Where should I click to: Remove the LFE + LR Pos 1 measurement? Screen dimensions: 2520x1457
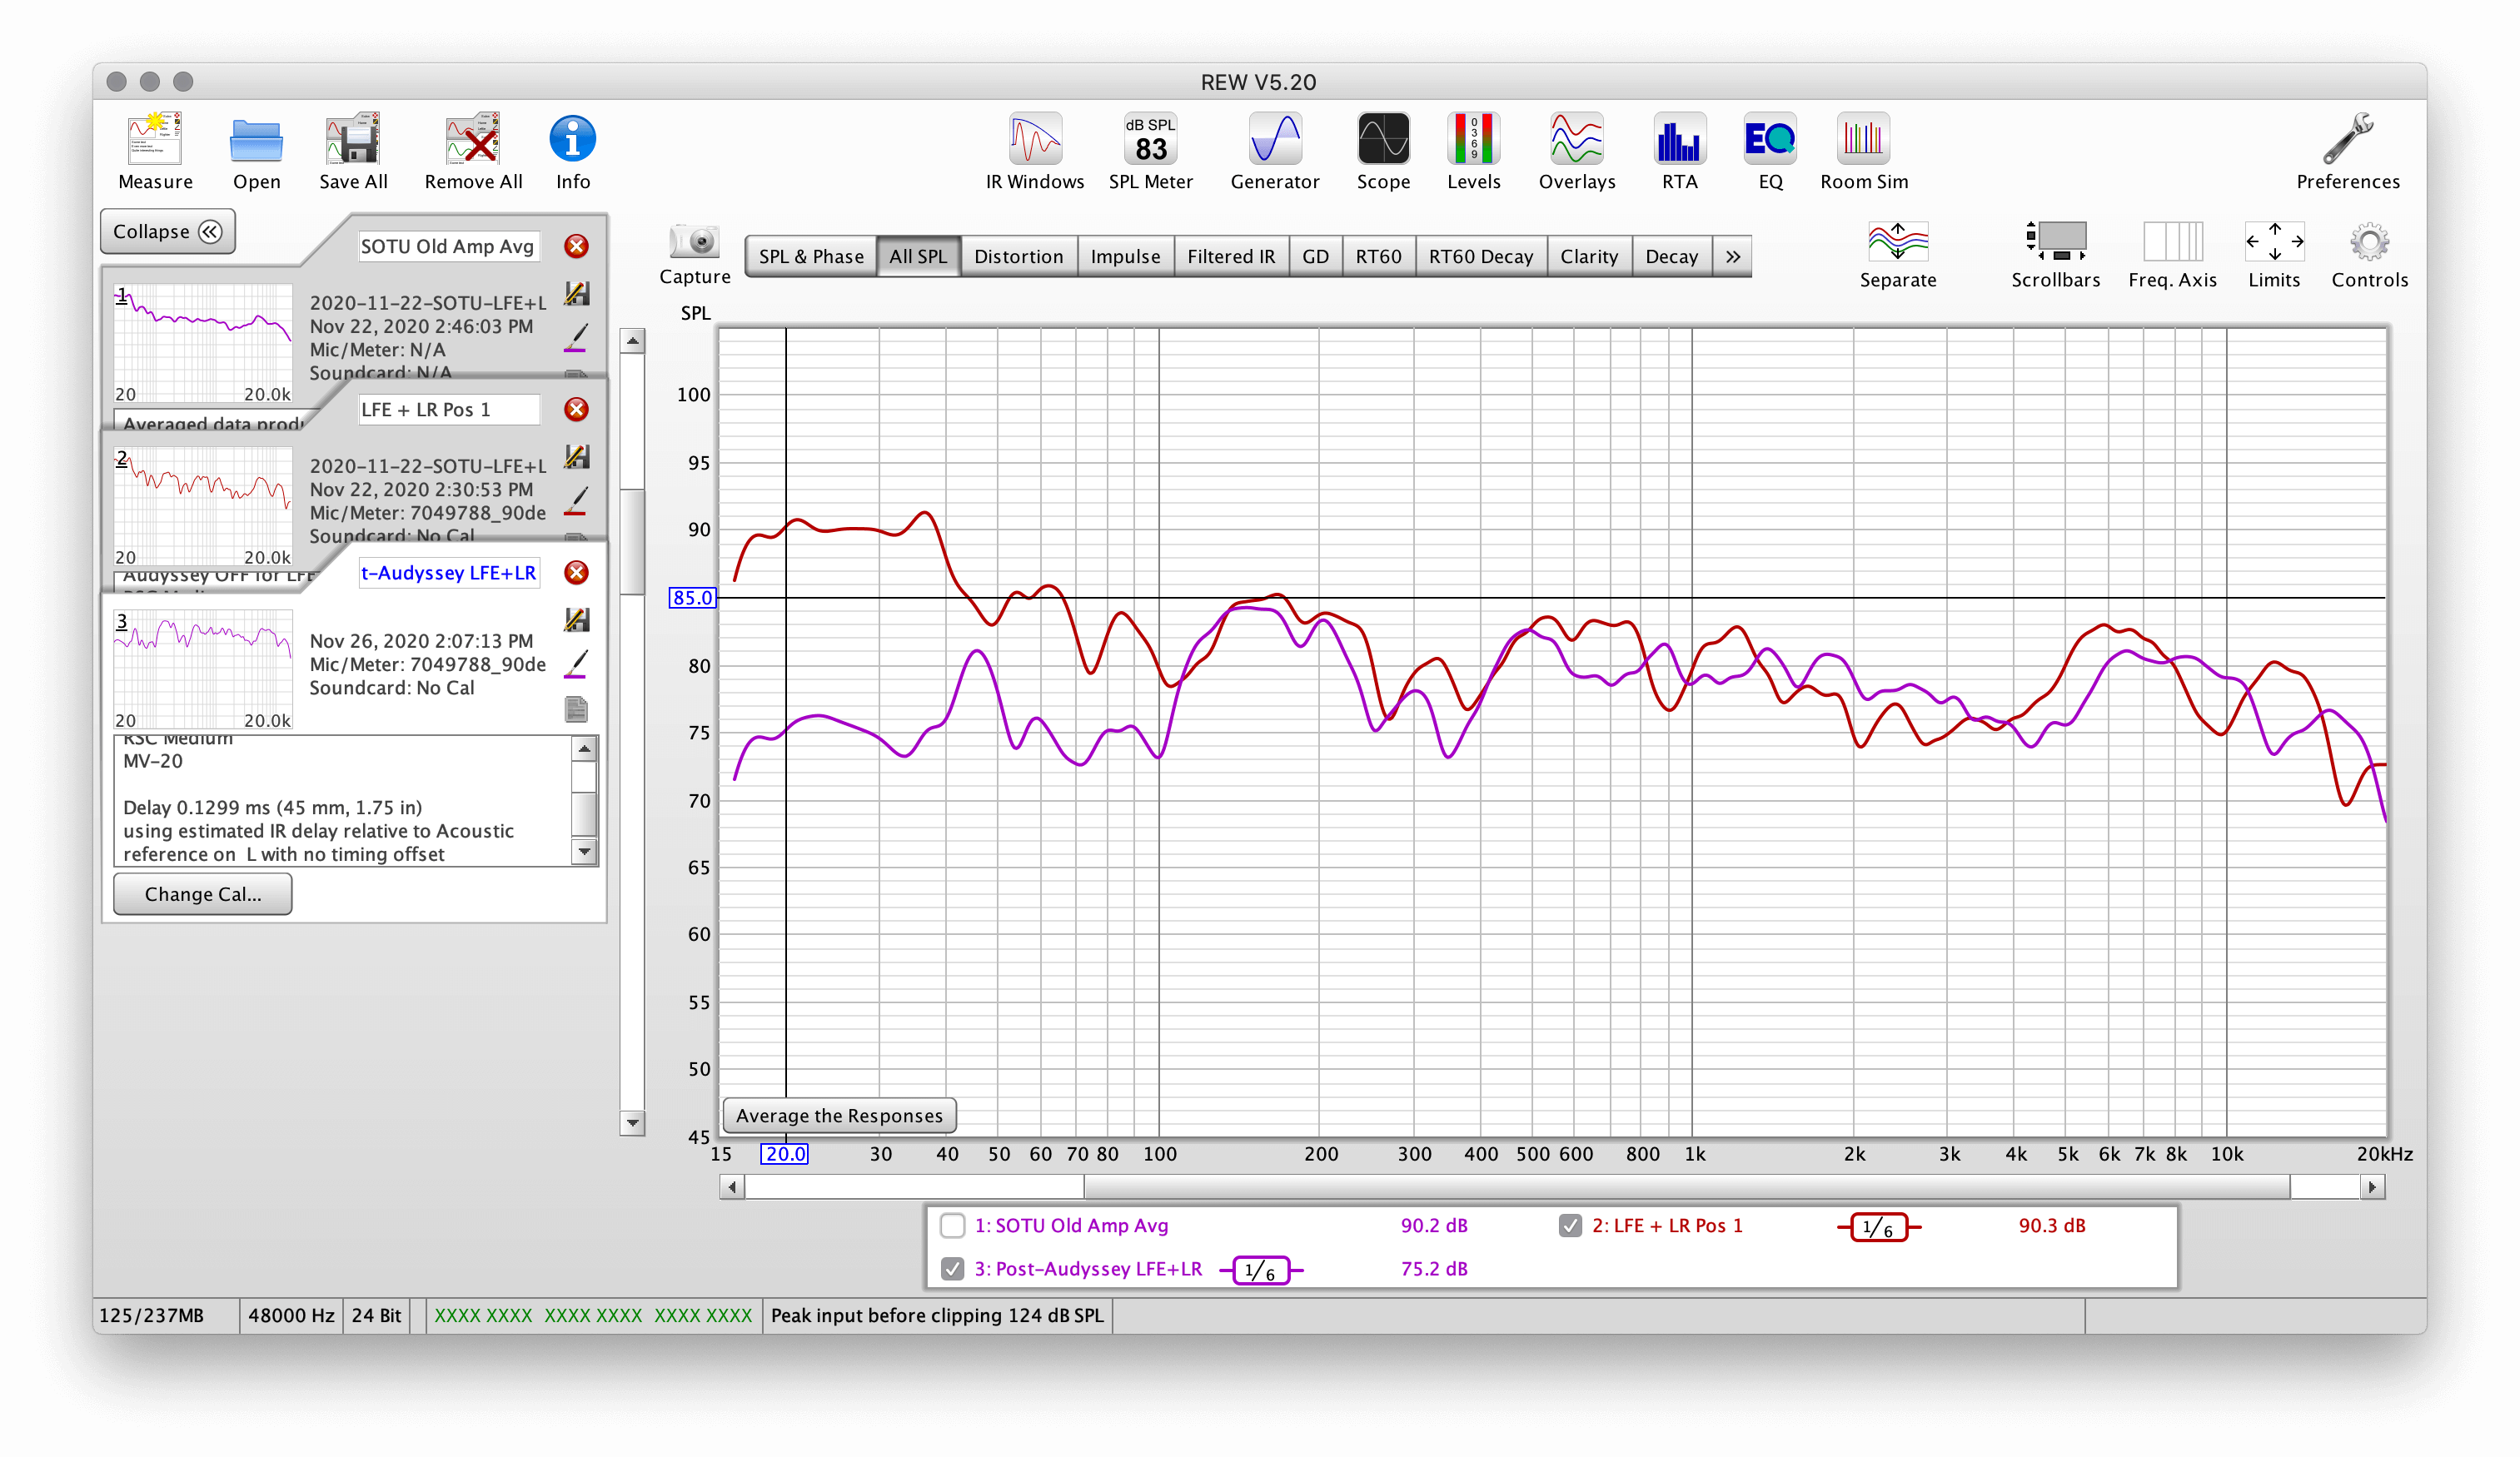[576, 409]
